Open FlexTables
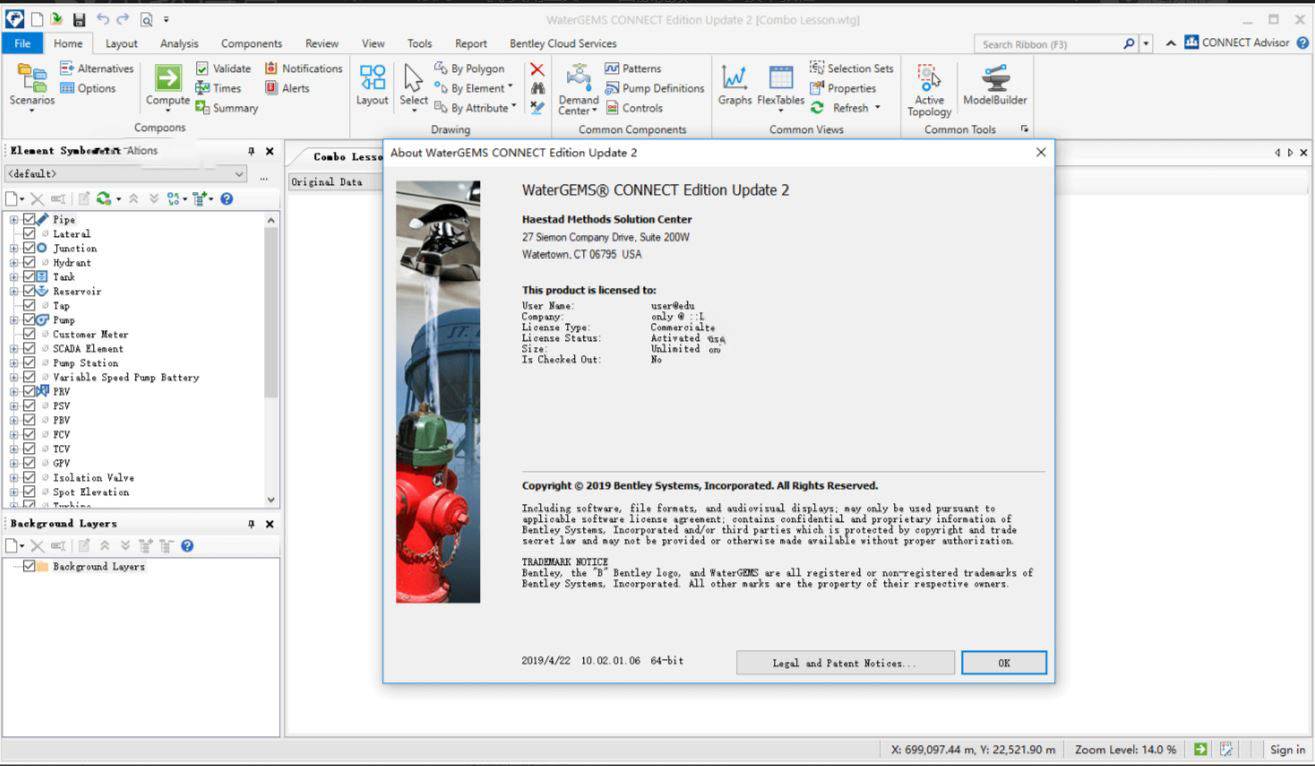 click(781, 86)
